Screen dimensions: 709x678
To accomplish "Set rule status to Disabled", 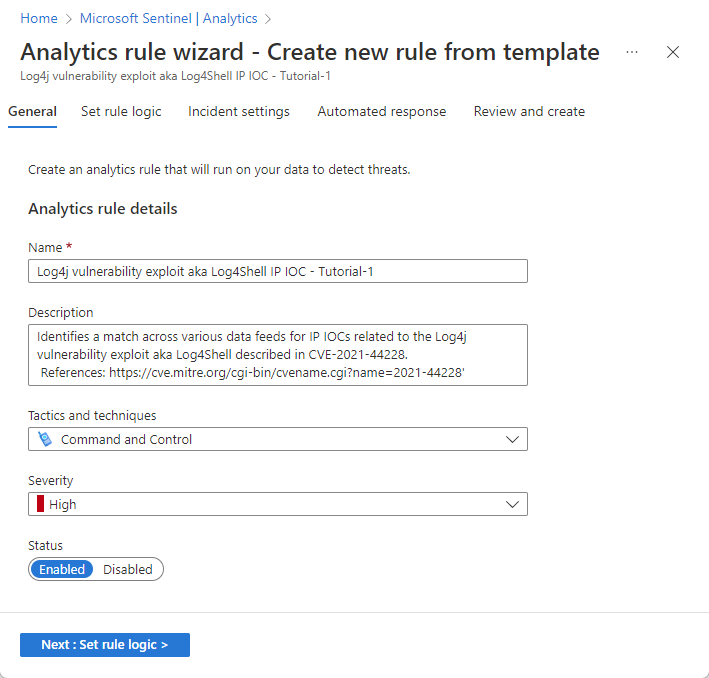I will (x=128, y=569).
